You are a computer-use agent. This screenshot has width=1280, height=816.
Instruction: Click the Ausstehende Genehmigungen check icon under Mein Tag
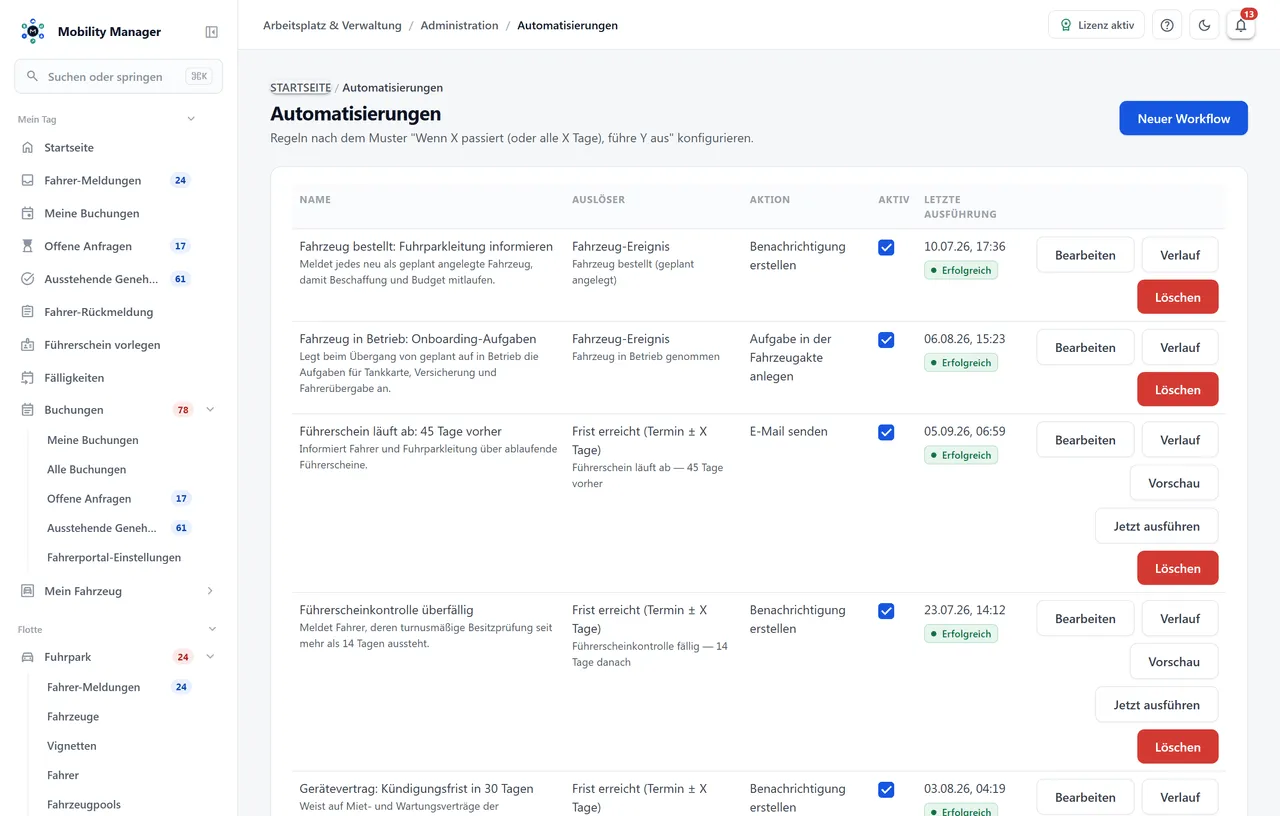[28, 279]
